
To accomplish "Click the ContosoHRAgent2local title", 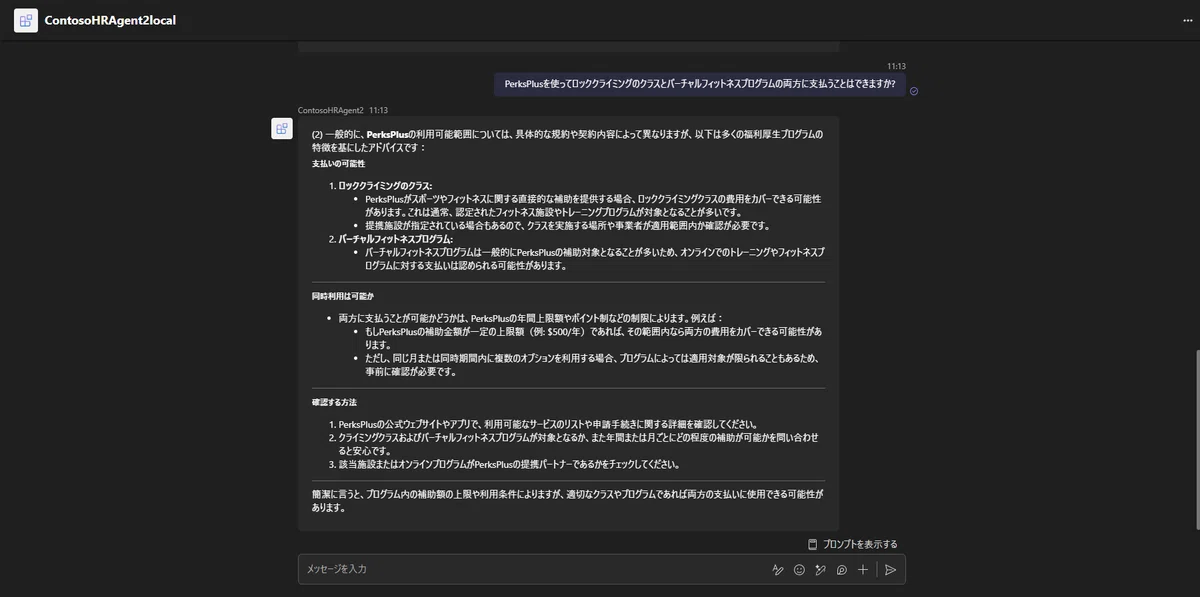I will click(x=110, y=20).
